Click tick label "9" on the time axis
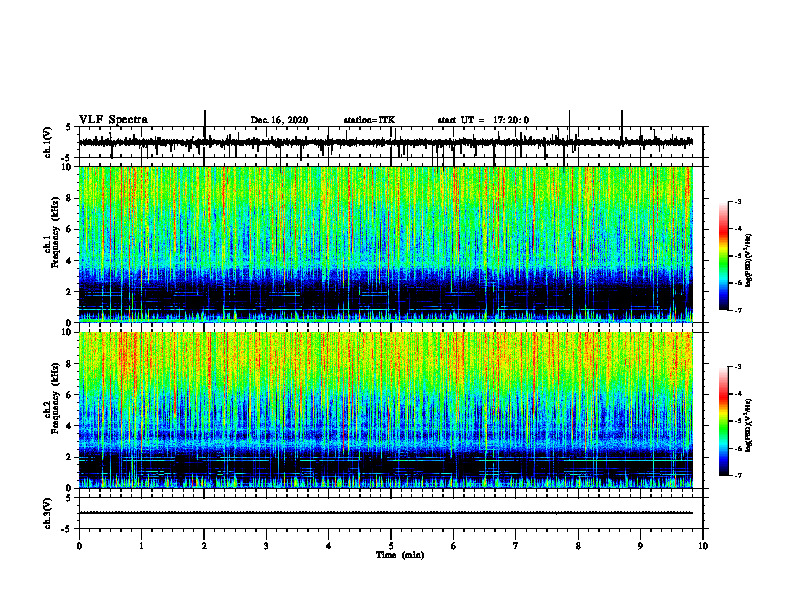The image size is (792, 612). [x=640, y=546]
